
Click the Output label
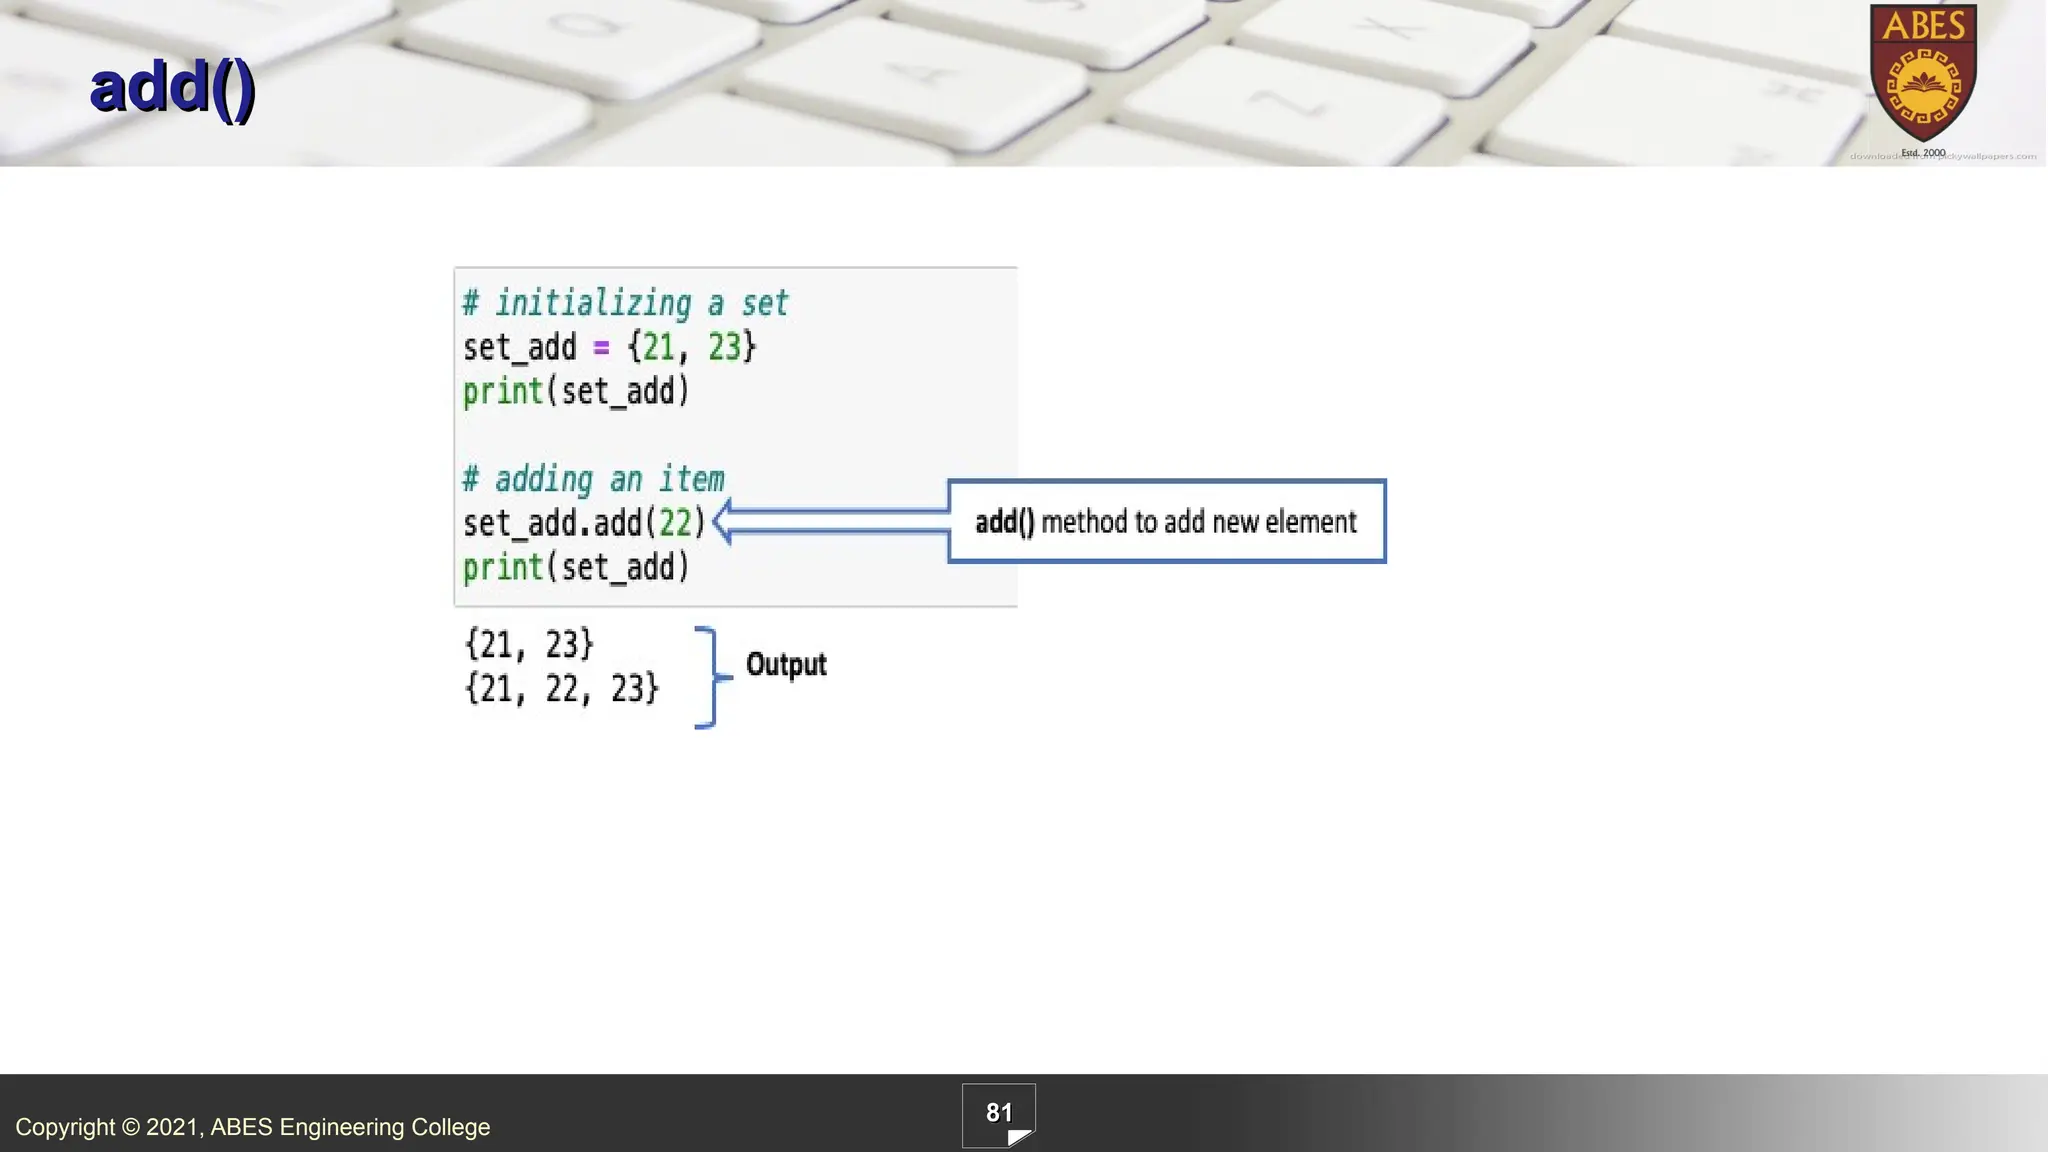786,664
